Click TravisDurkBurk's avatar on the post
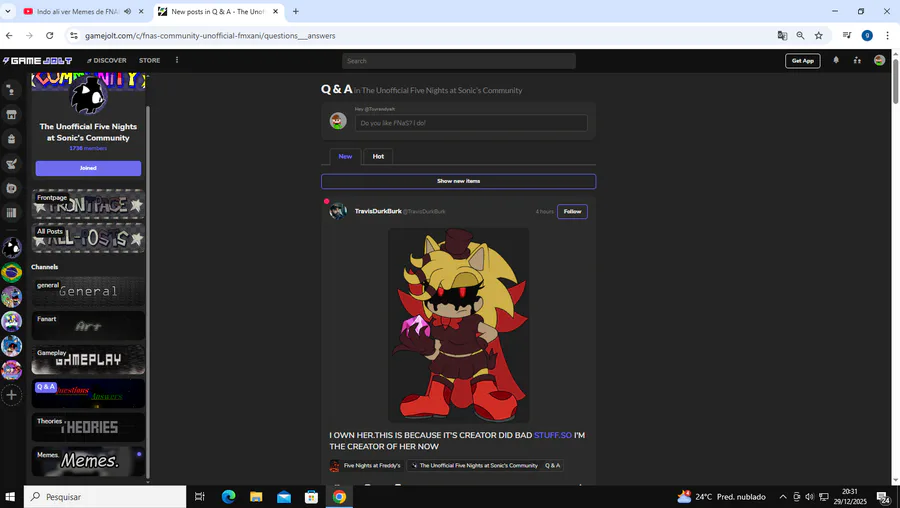 point(338,211)
